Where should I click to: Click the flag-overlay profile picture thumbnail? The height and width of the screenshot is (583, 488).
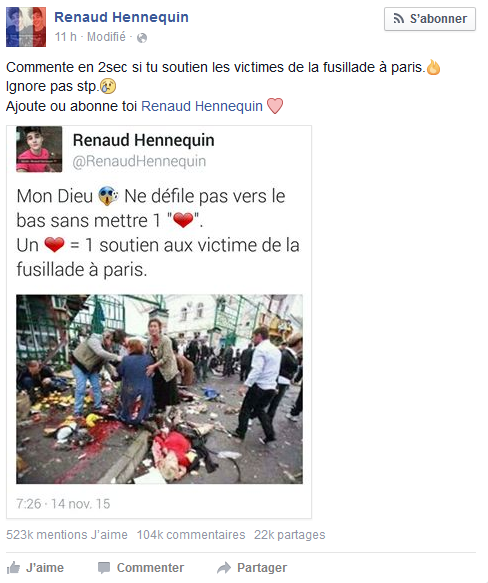[x=26, y=27]
